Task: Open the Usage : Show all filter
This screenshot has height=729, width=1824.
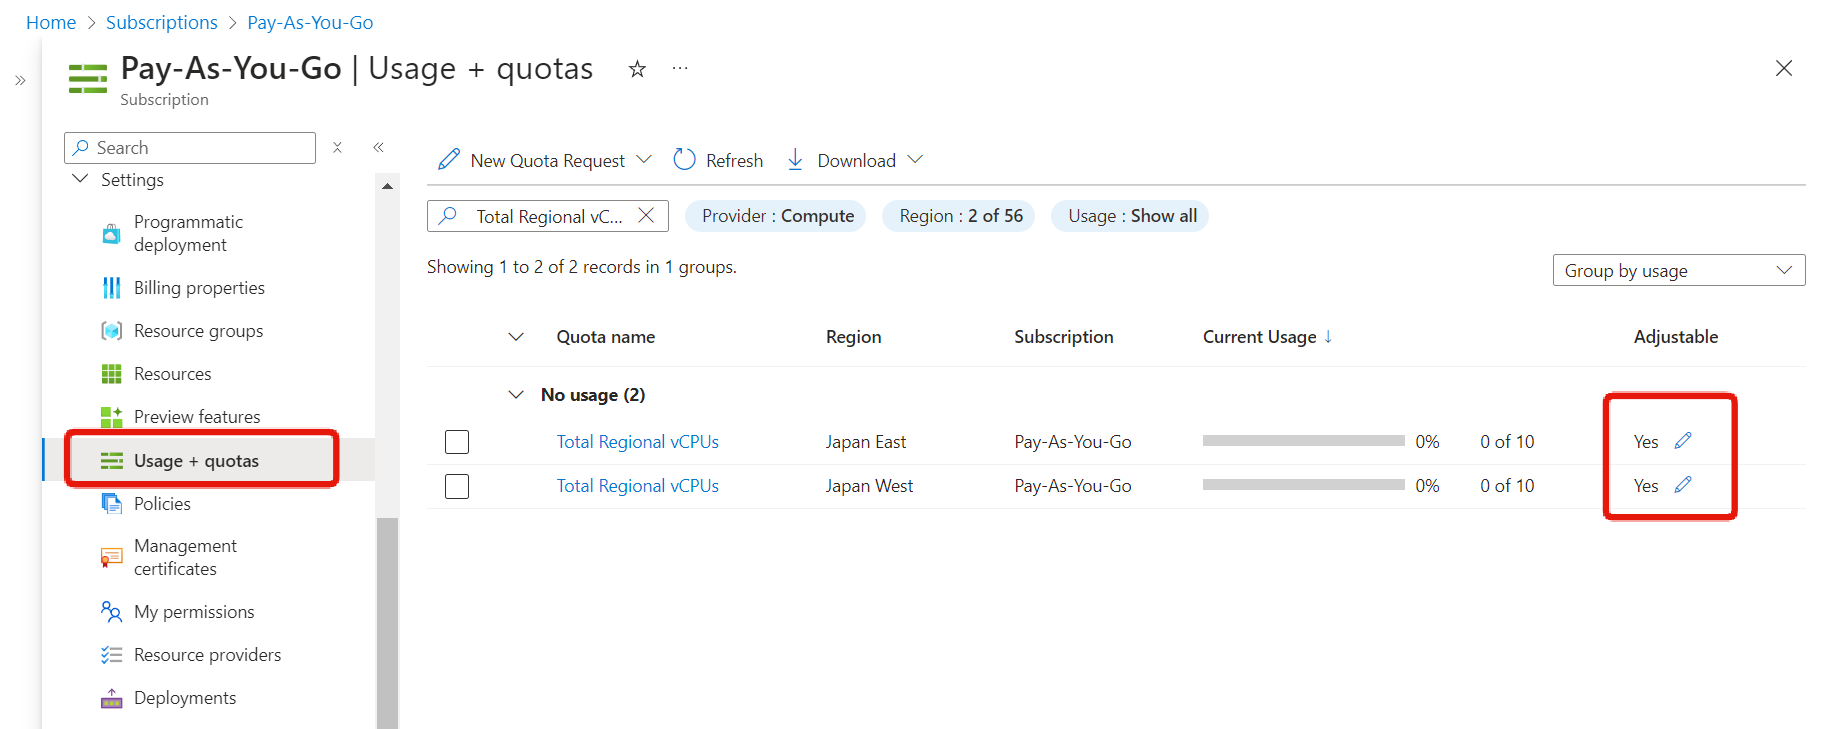Action: pos(1130,216)
